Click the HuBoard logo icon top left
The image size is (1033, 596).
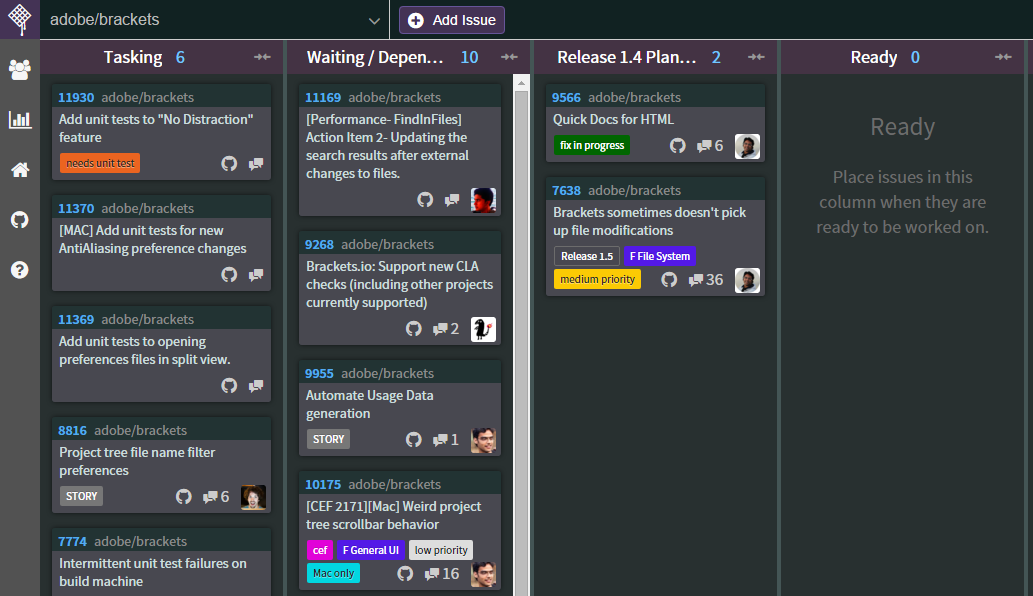click(x=18, y=19)
